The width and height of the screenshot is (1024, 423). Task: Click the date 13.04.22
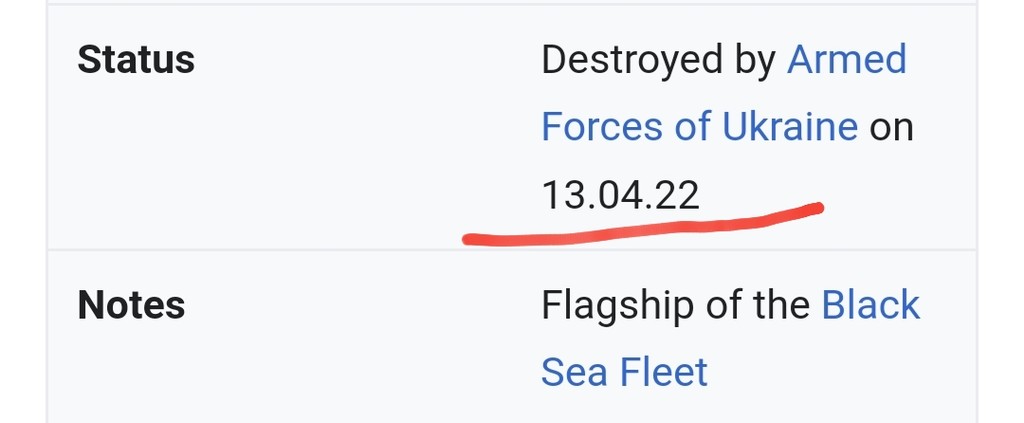click(620, 194)
